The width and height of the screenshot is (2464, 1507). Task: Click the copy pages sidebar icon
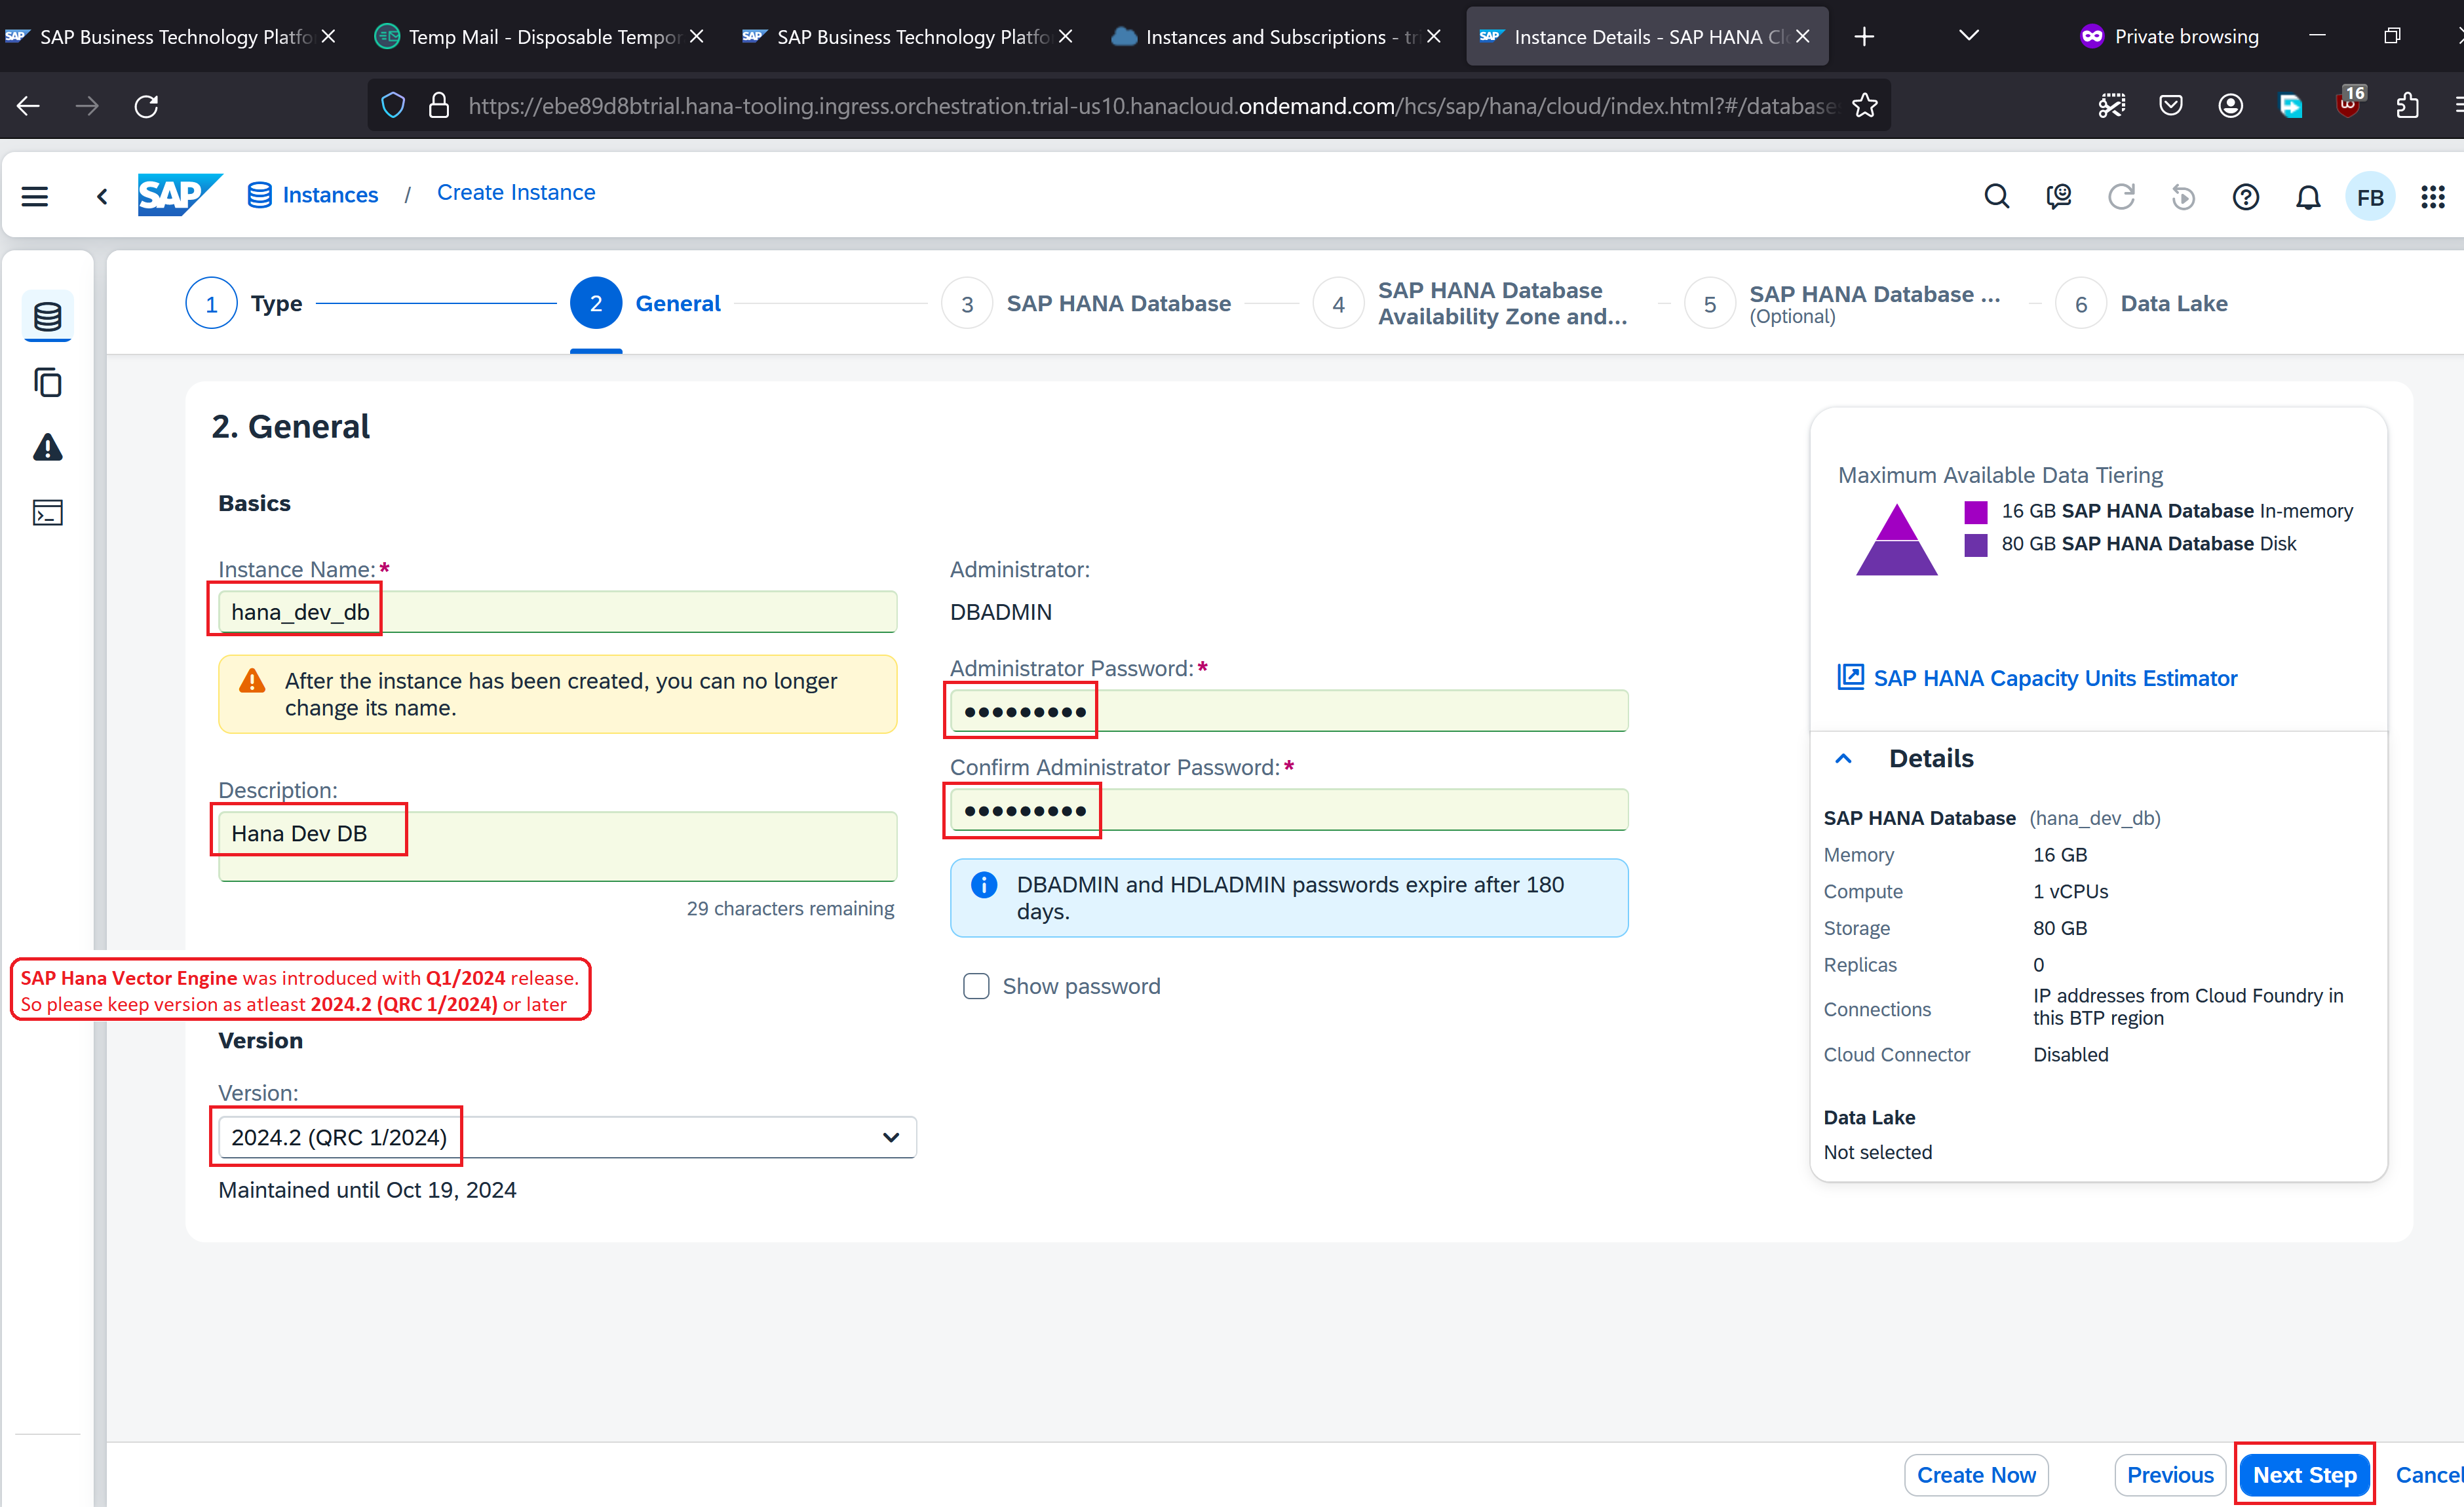click(48, 382)
